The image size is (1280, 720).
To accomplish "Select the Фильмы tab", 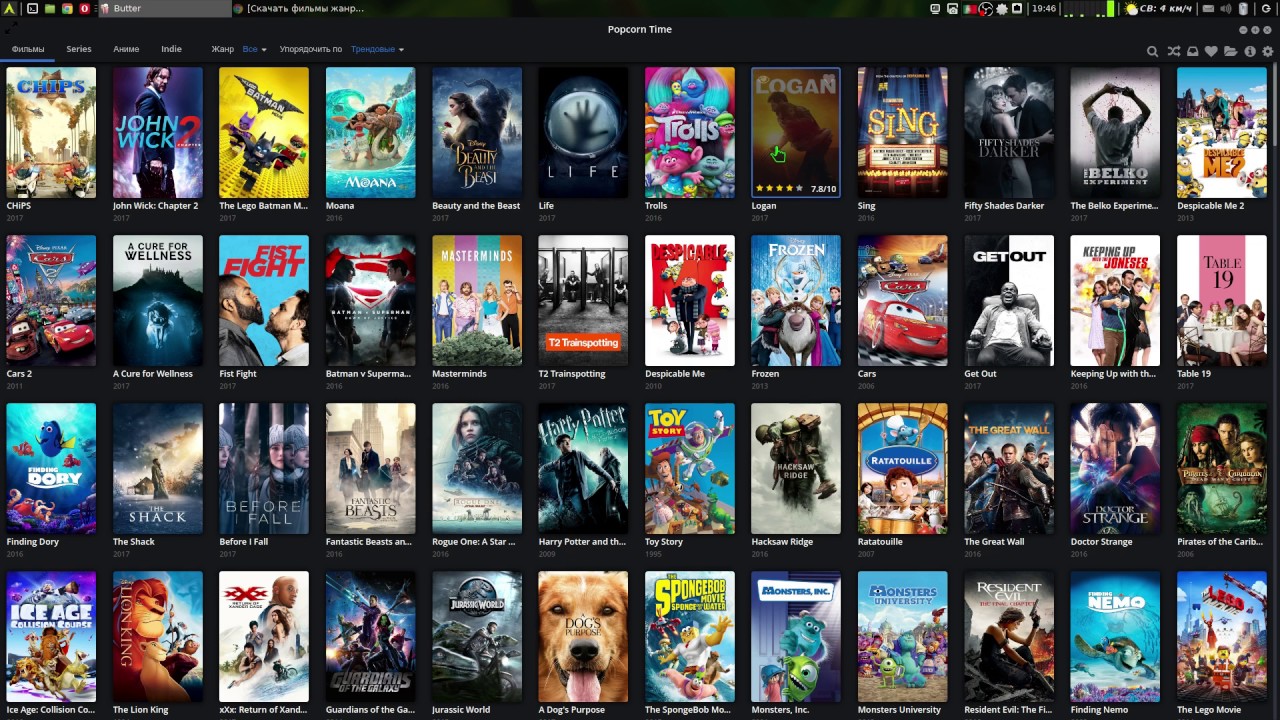I will [x=28, y=49].
